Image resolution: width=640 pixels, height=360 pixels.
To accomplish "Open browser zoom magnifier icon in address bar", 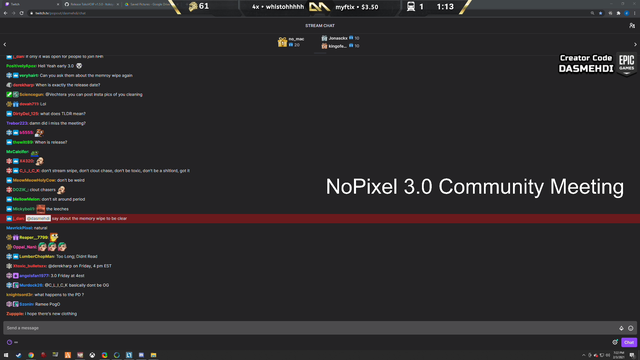I will click(x=592, y=13).
